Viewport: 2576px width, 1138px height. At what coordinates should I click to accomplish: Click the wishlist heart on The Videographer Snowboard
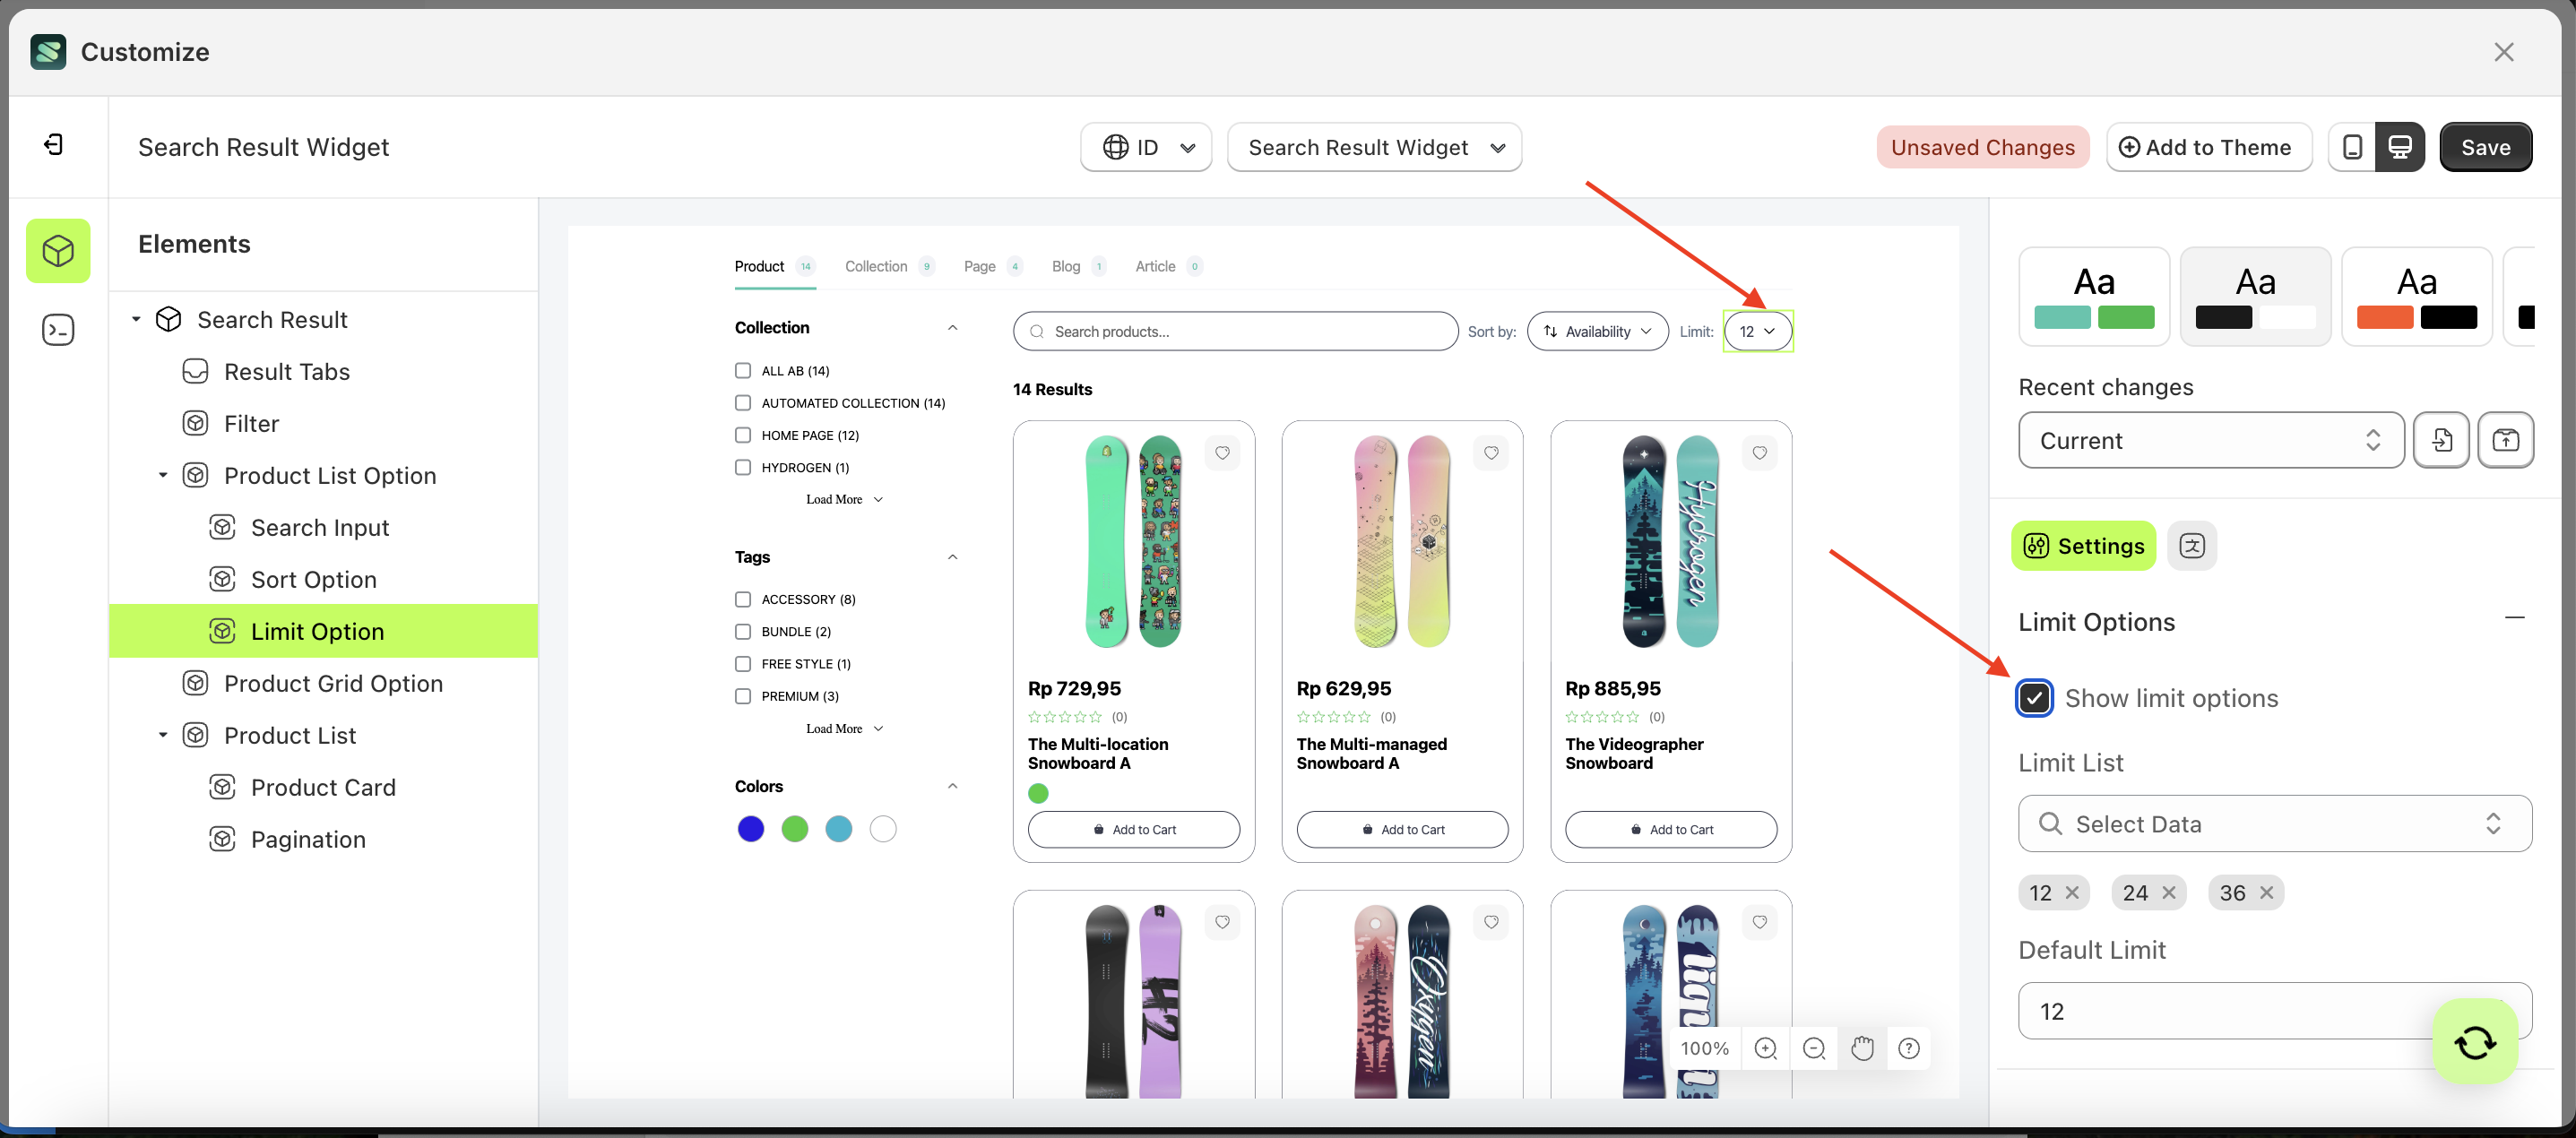1760,453
